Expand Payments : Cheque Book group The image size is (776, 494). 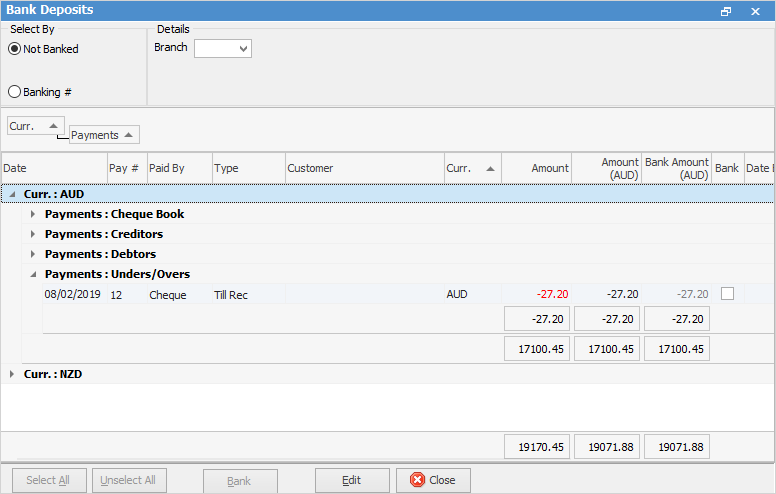click(33, 214)
